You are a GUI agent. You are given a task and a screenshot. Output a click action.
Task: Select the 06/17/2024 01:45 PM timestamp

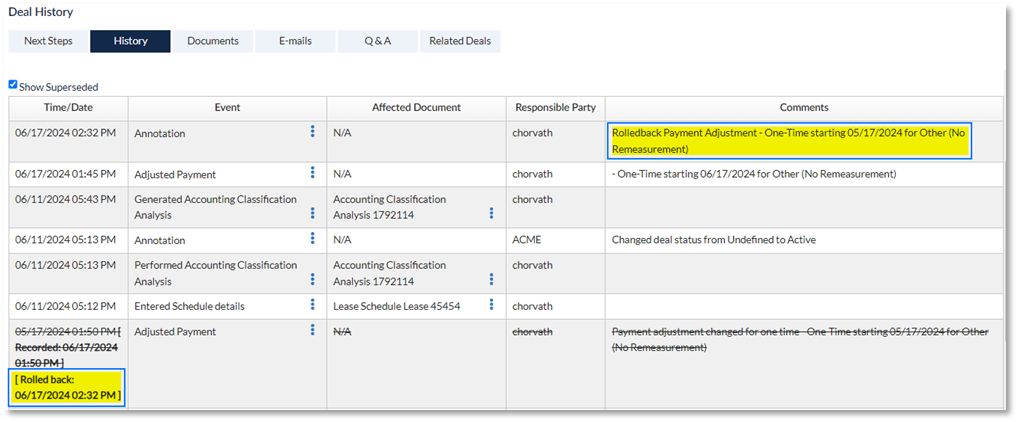[66, 174]
